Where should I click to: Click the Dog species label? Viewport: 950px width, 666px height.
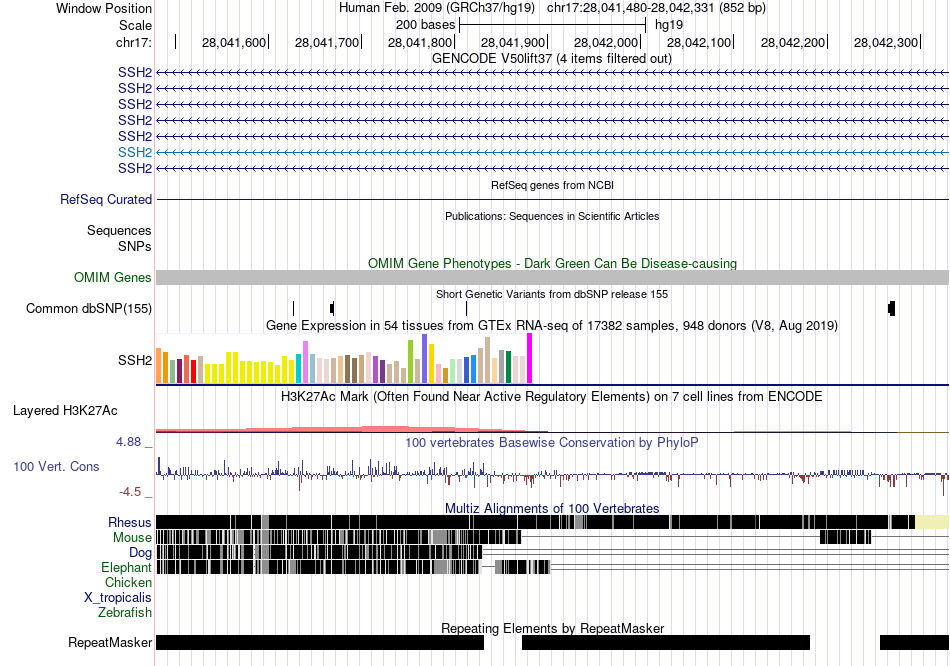(x=140, y=553)
